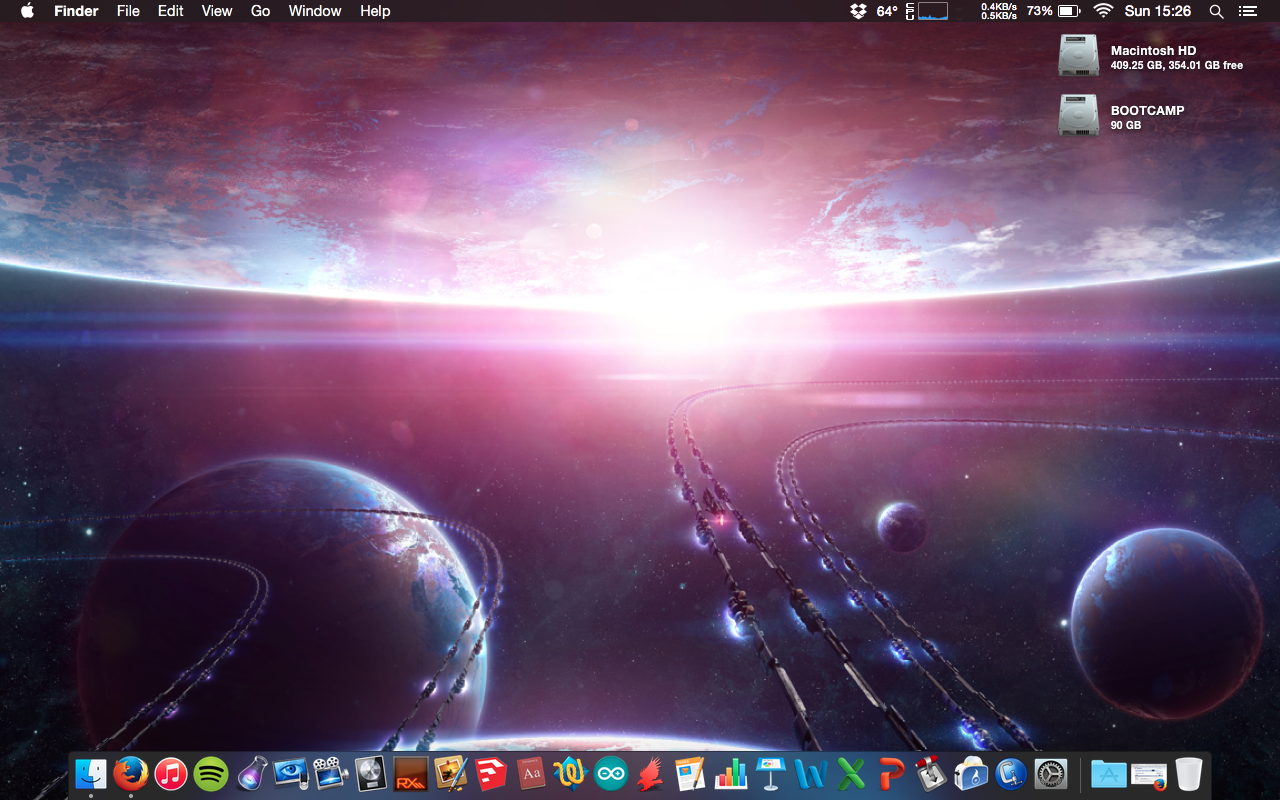1280x800 pixels.
Task: Open the View menu
Action: (x=217, y=11)
